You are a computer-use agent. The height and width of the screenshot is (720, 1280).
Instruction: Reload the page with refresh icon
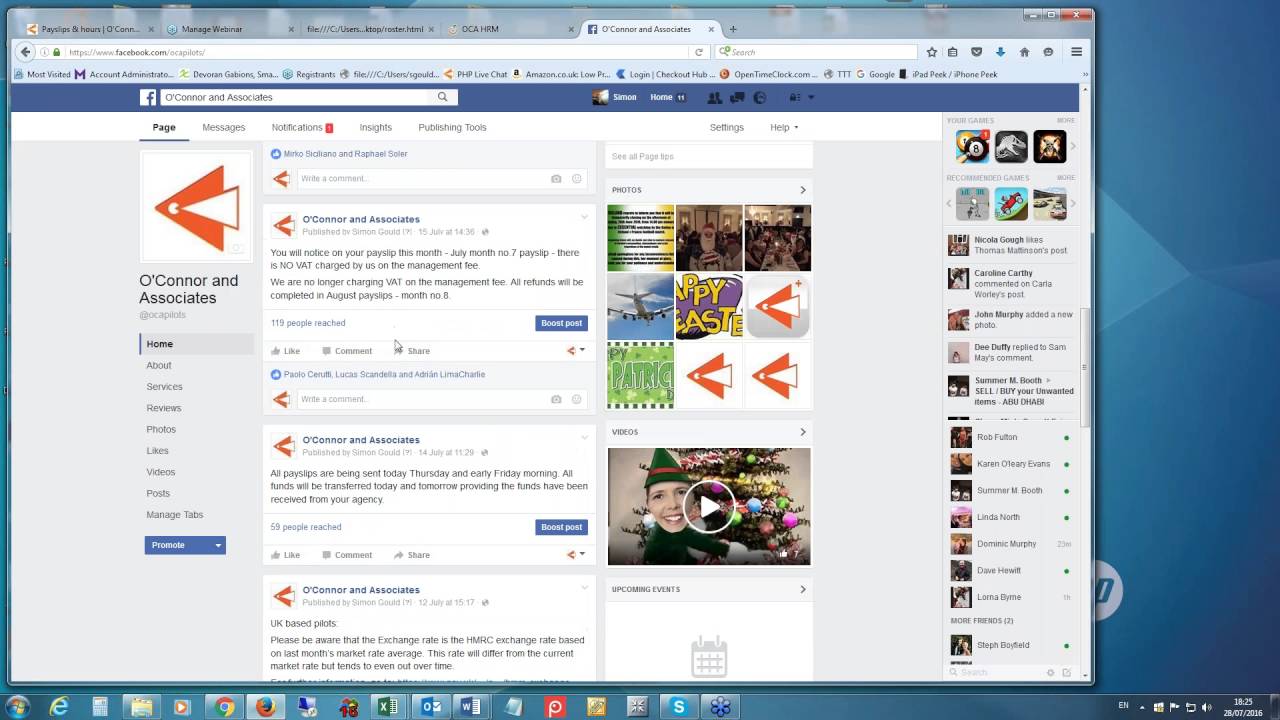(x=699, y=52)
